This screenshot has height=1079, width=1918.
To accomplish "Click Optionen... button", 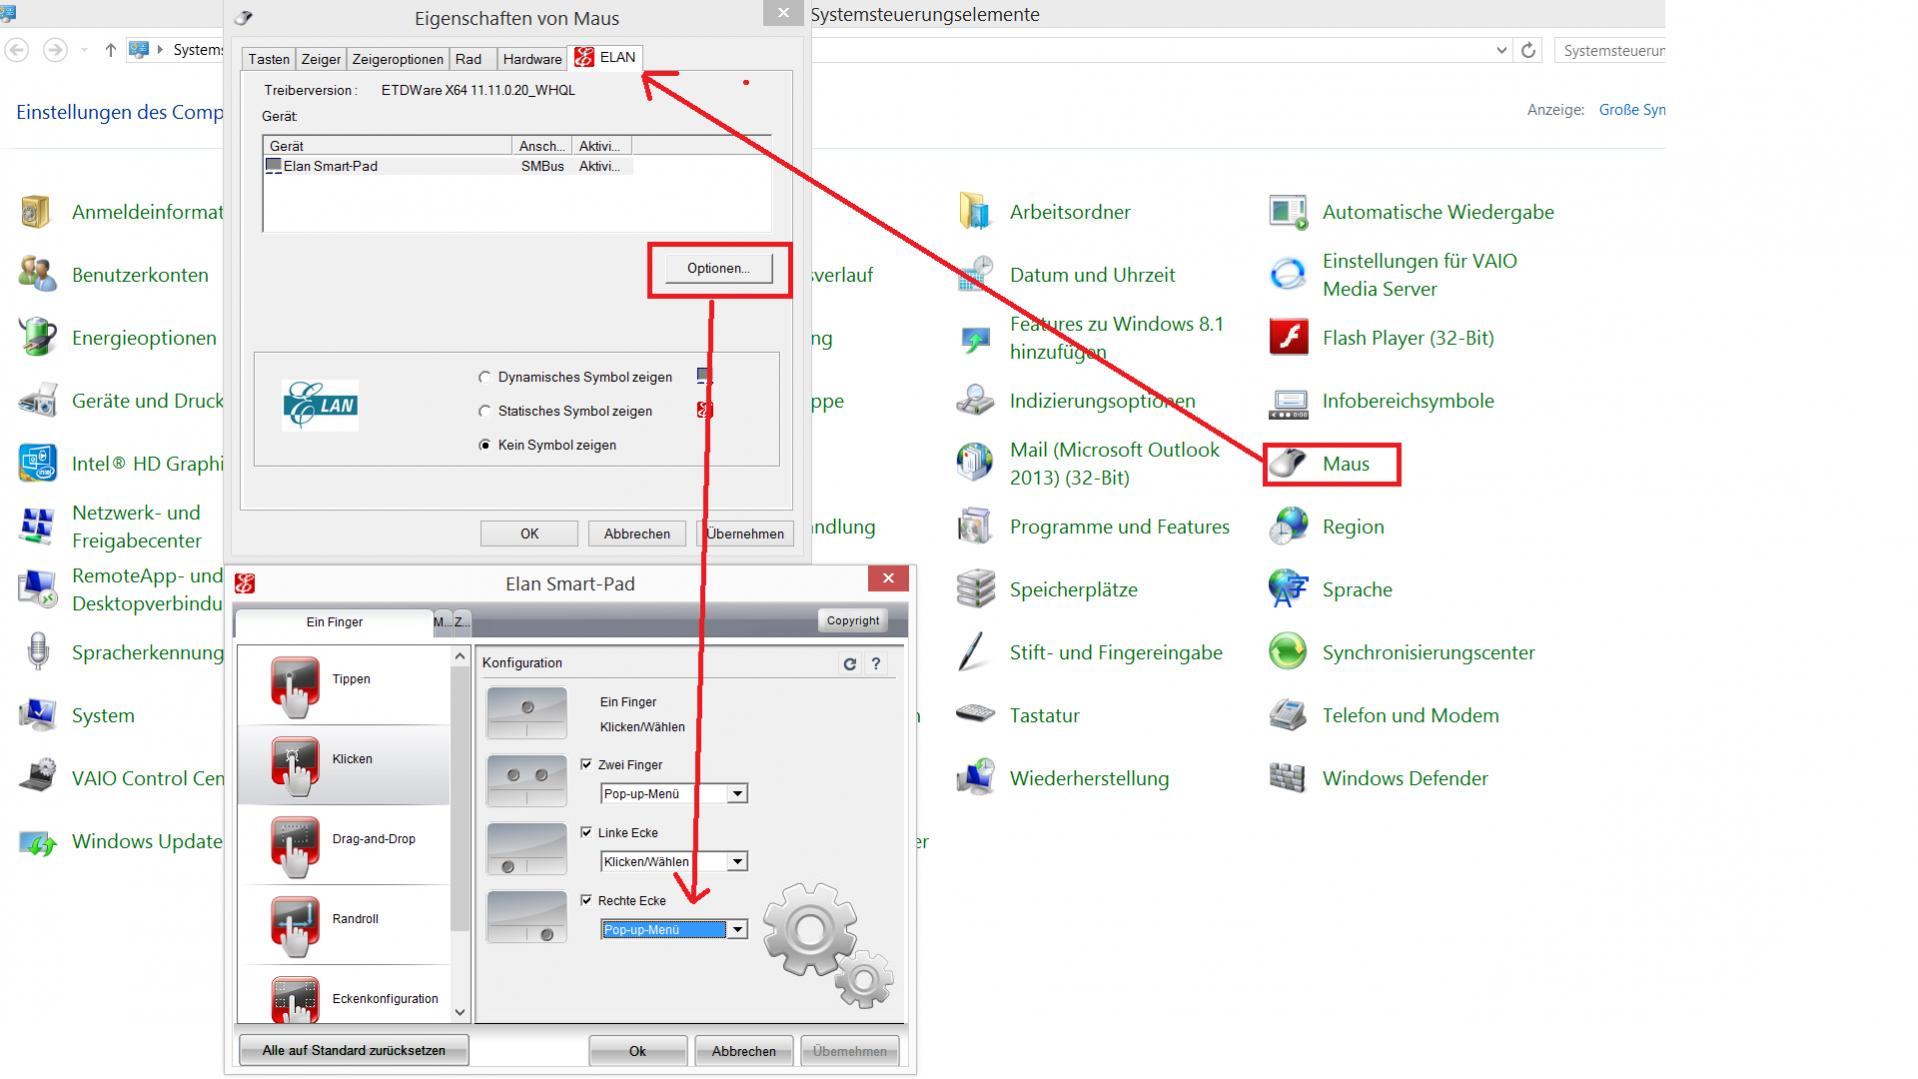I will (x=718, y=269).
